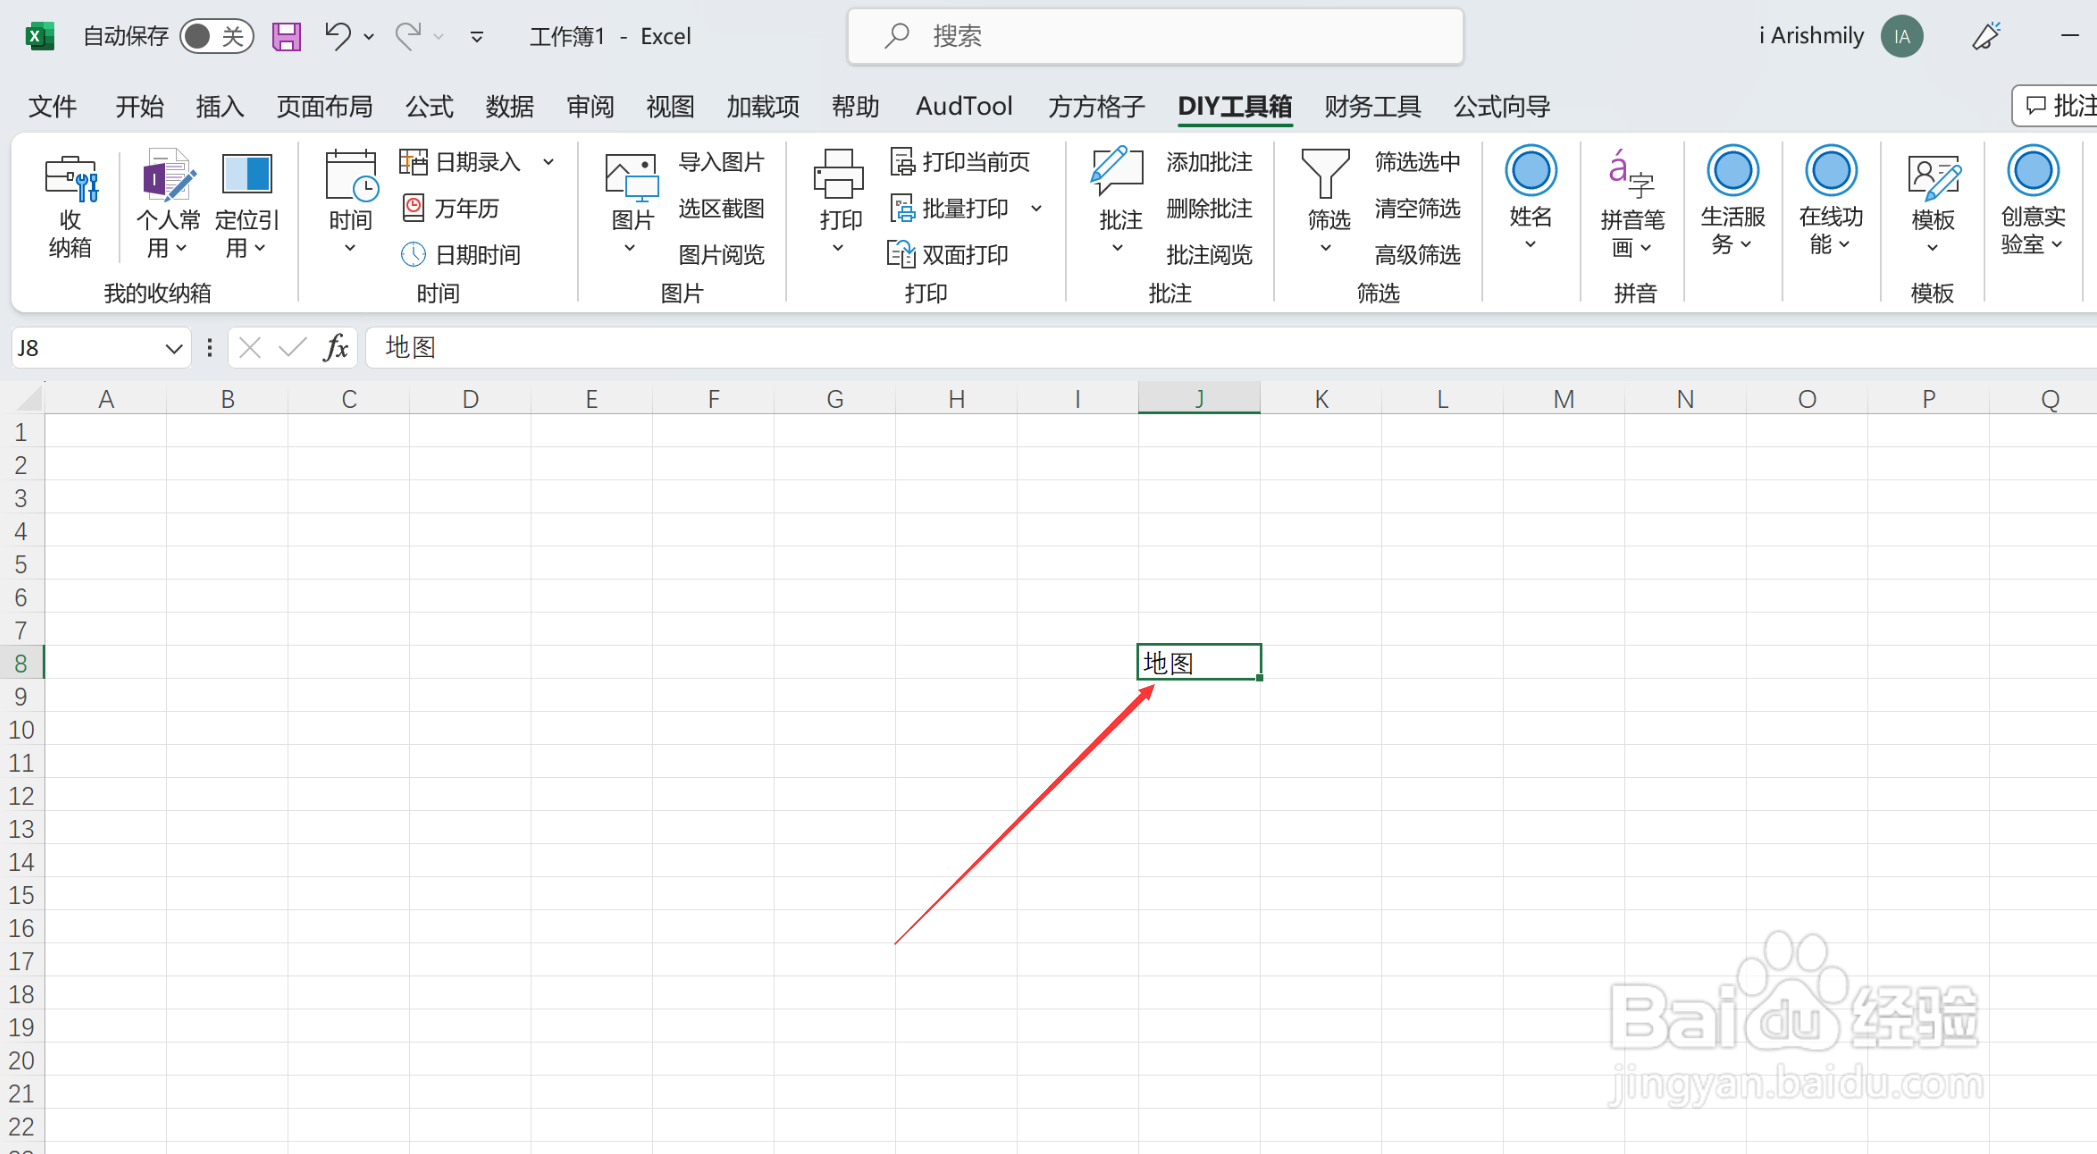Toggle the AutoSave switch
The width and height of the screenshot is (2097, 1154).
click(x=216, y=37)
